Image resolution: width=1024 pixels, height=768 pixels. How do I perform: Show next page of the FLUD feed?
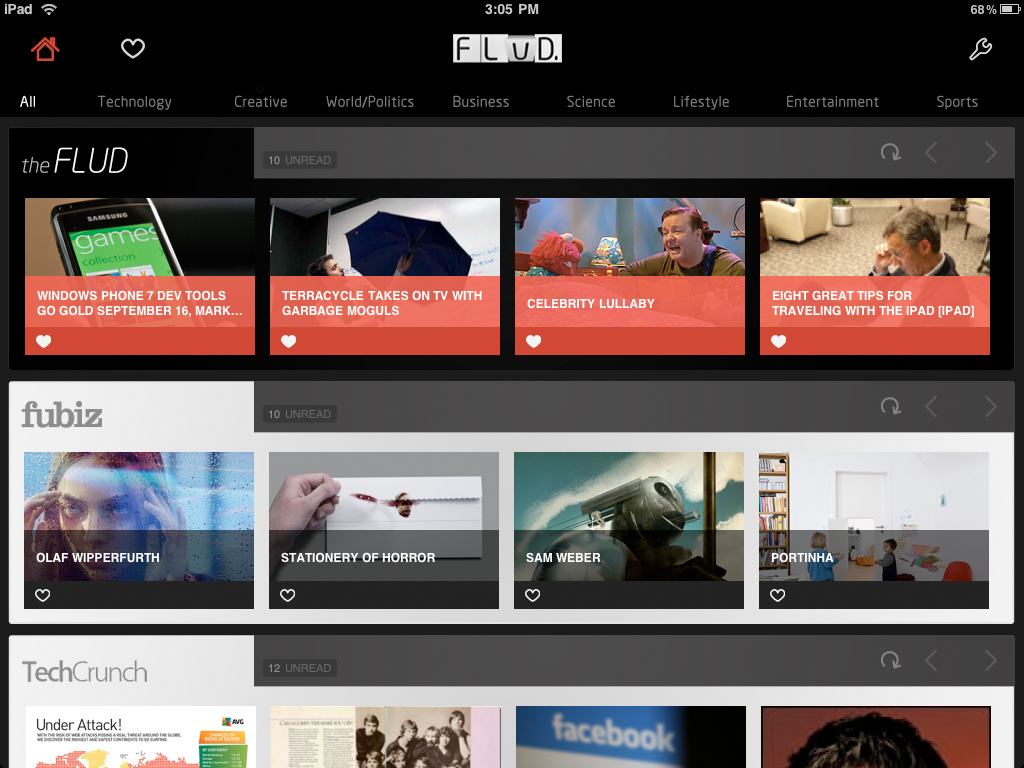tap(991, 153)
